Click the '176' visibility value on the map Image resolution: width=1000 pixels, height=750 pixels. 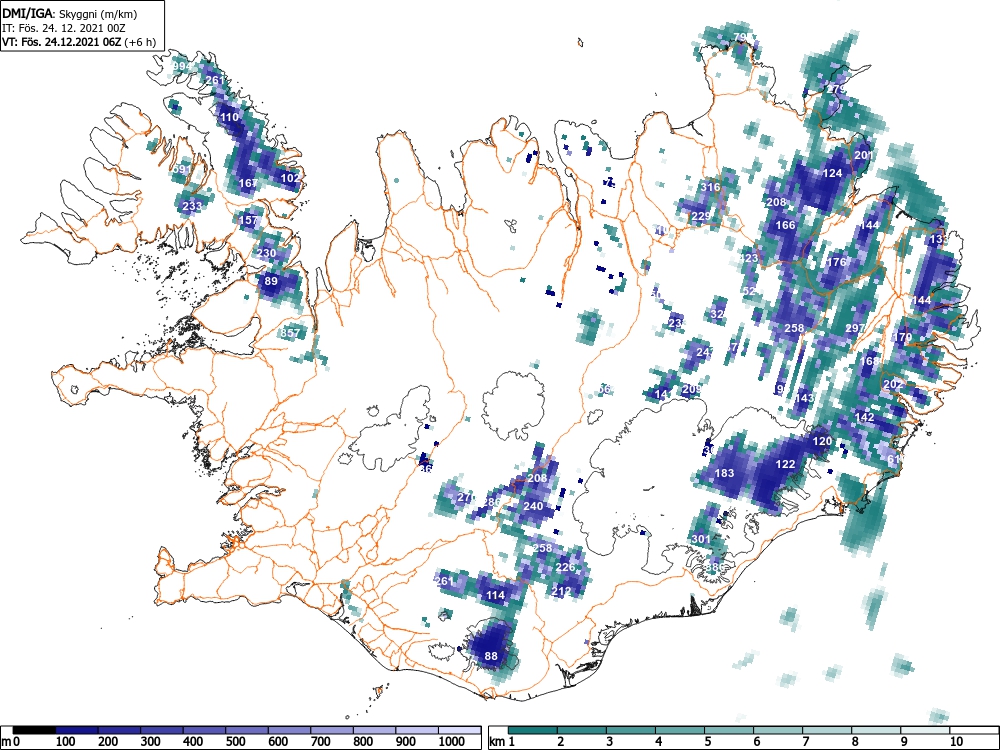(836, 262)
